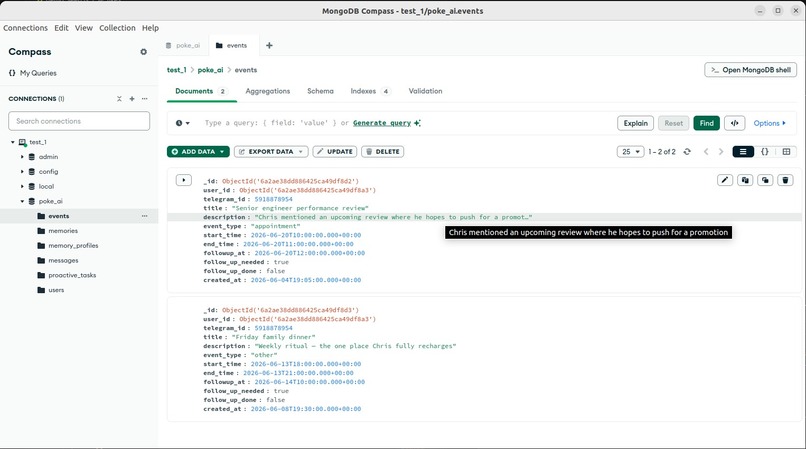Select memory_profiles collection
The height and width of the screenshot is (449, 806).
point(73,246)
